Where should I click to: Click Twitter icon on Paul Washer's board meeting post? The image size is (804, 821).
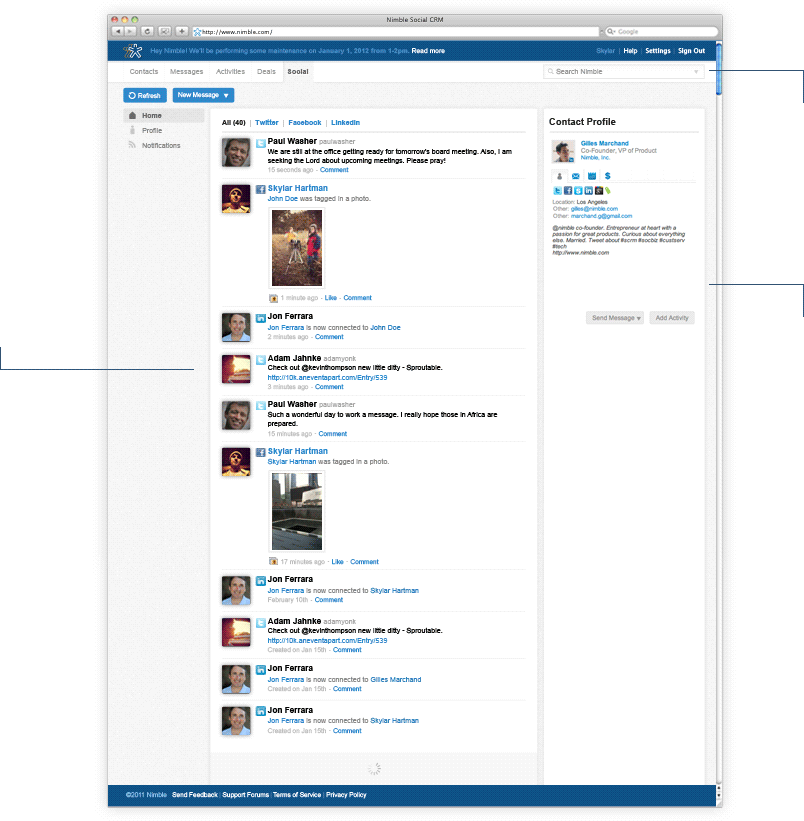point(261,143)
